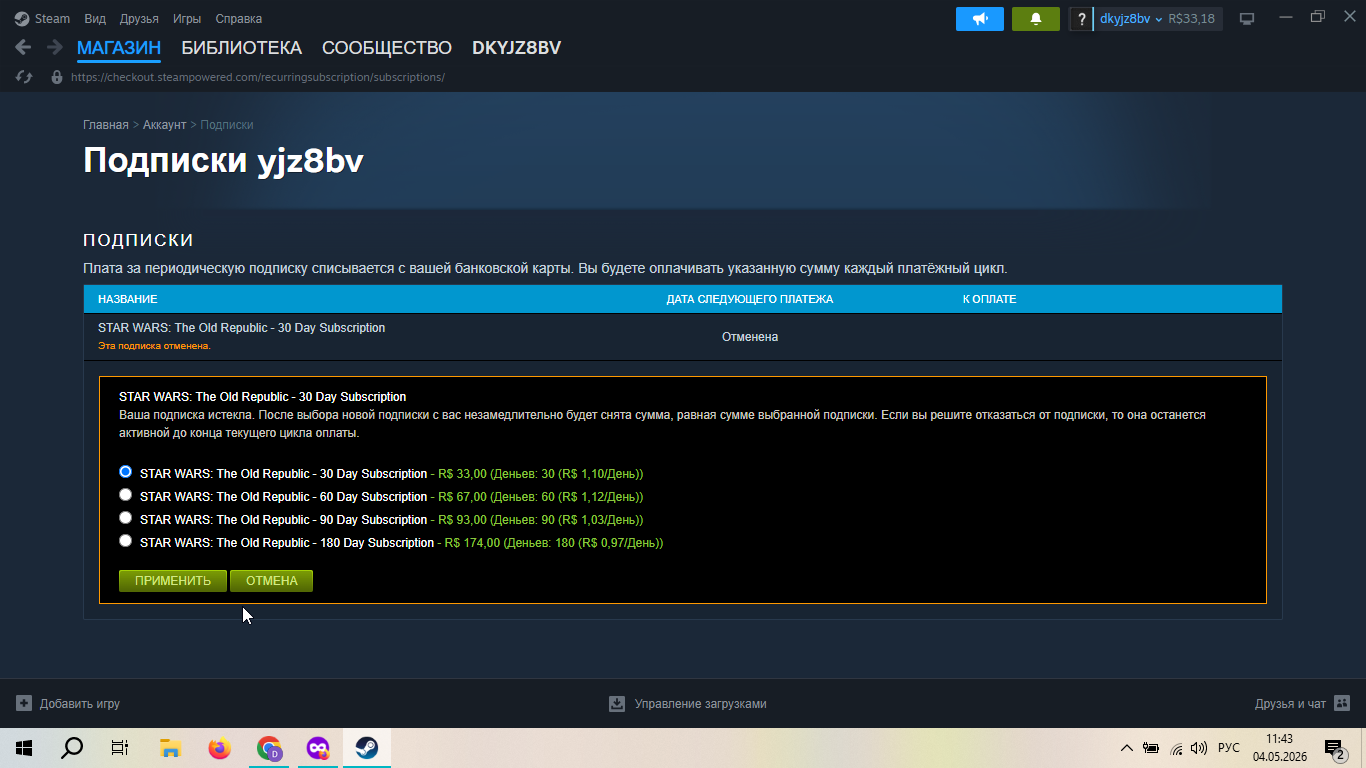Open the Steam menu
Image resolution: width=1366 pixels, height=768 pixels.
[43, 19]
